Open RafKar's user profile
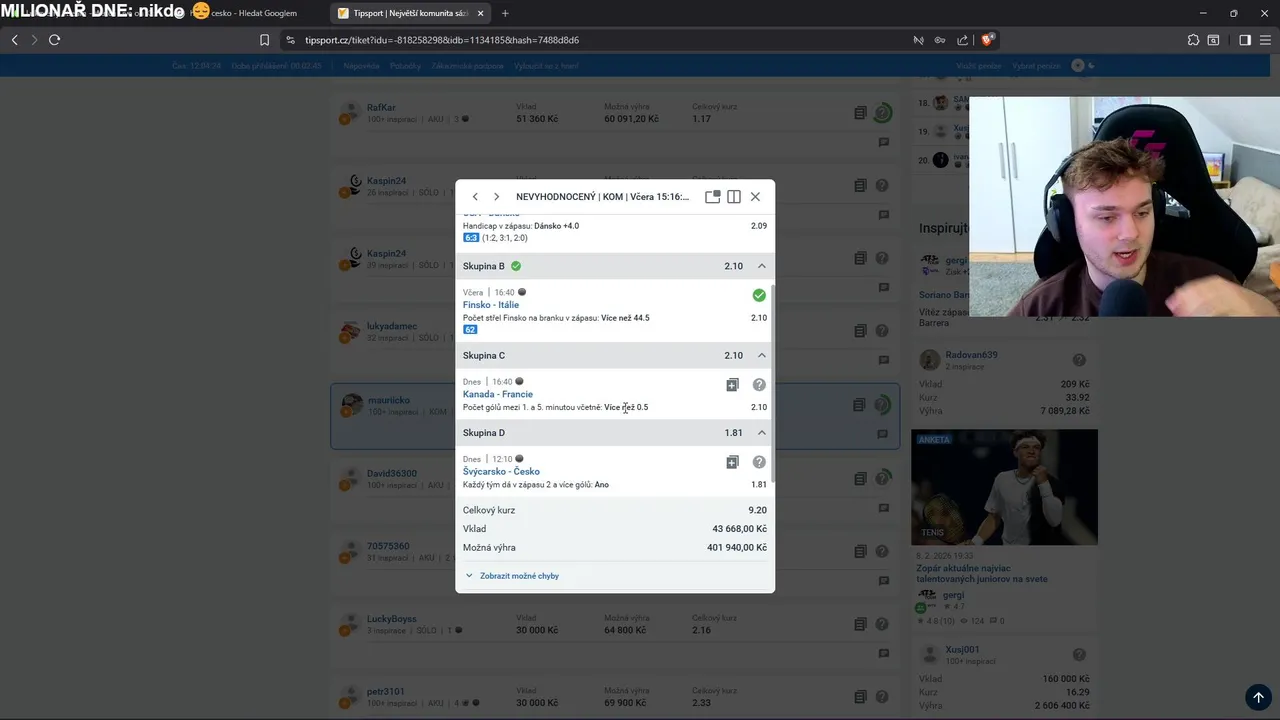 pos(381,107)
